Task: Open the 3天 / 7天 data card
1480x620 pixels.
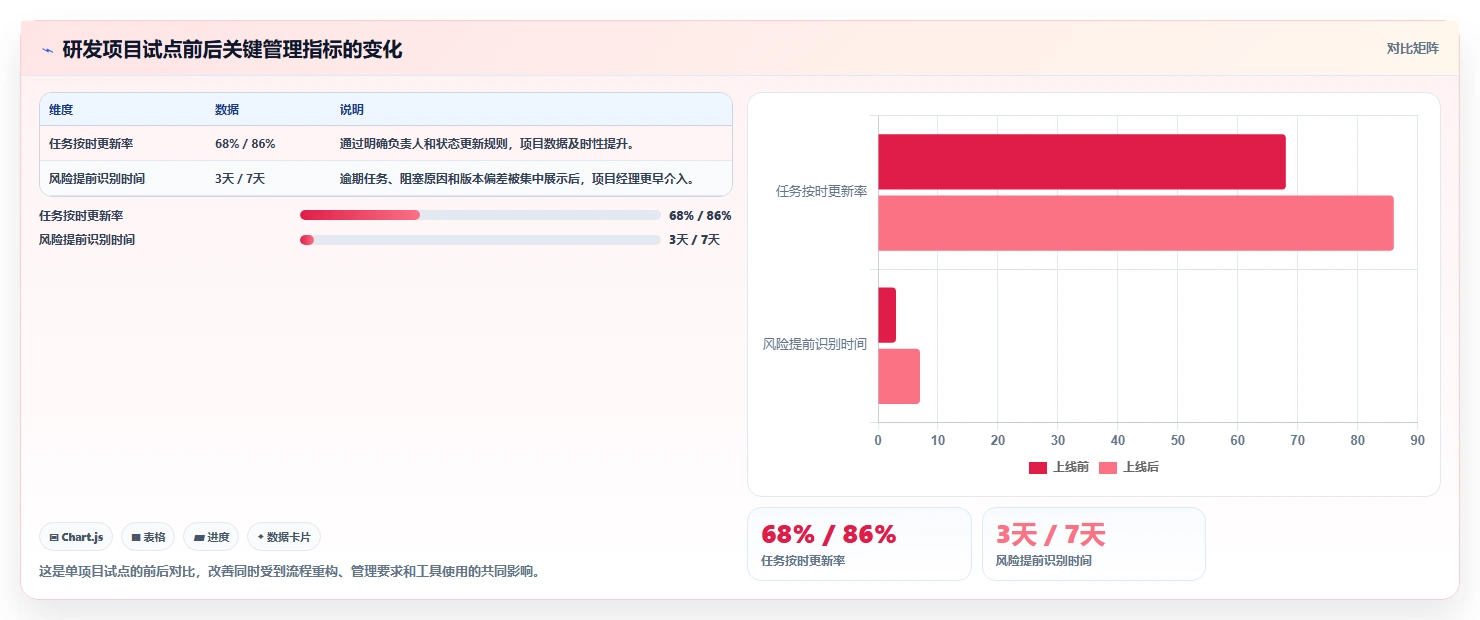Action: tap(1093, 544)
